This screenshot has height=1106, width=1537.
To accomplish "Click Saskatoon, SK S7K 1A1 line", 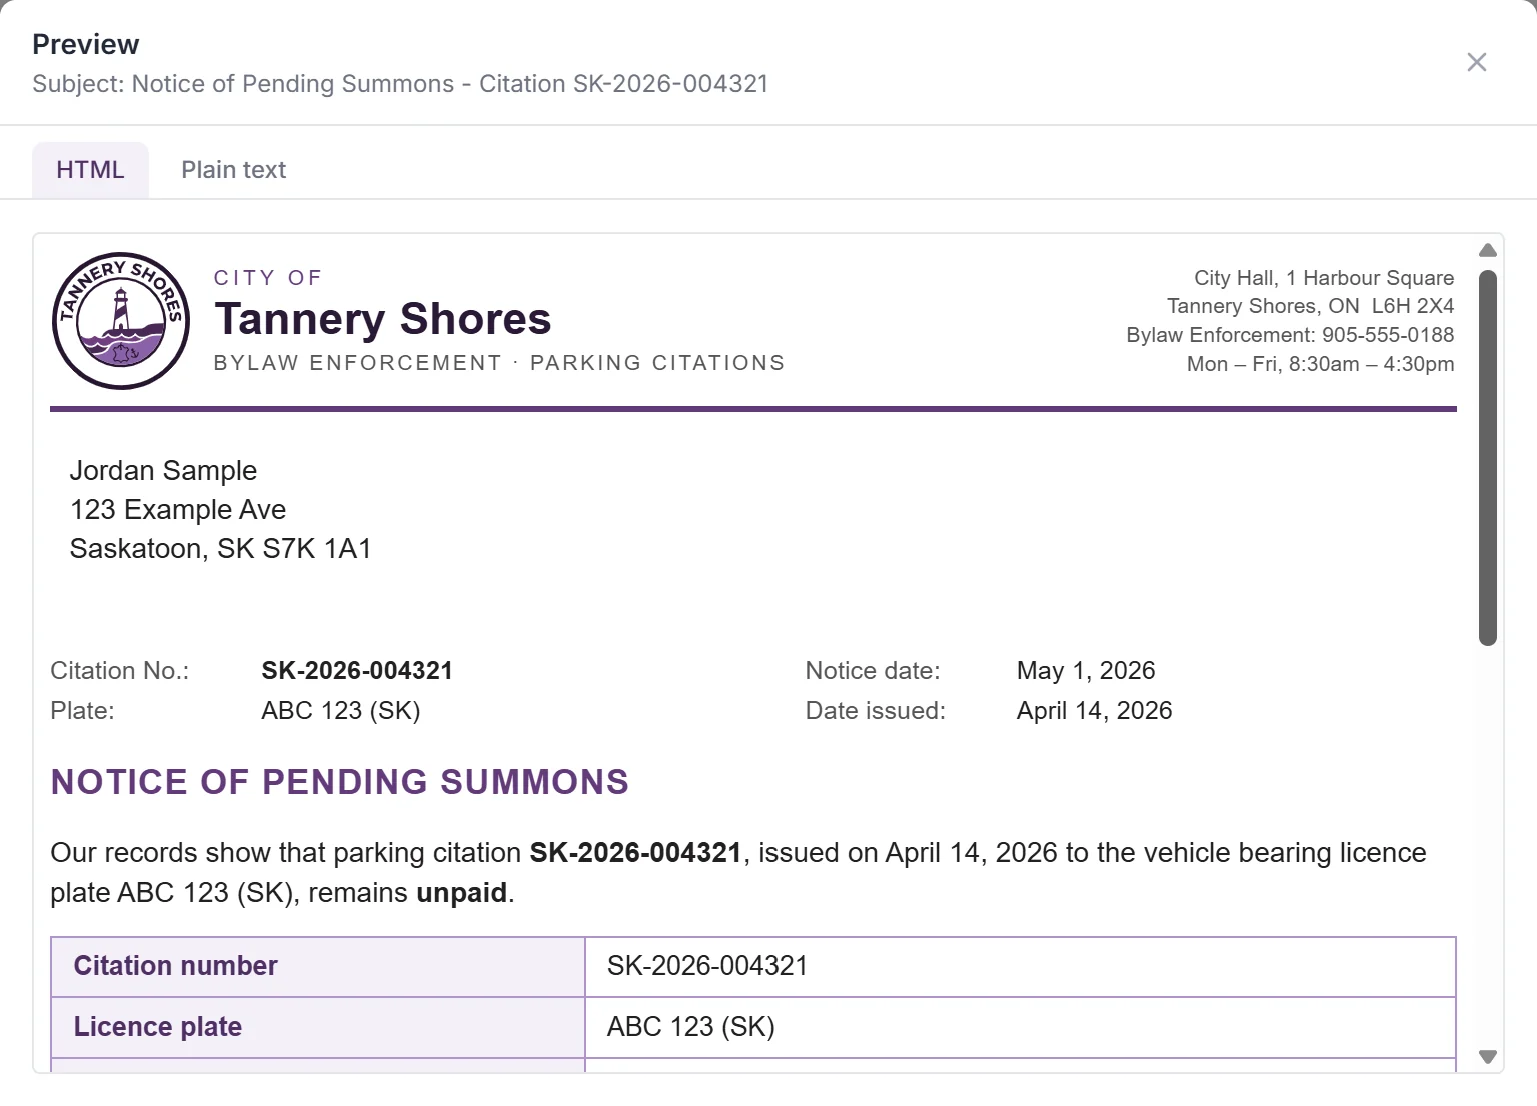I will pyautogui.click(x=221, y=549).
